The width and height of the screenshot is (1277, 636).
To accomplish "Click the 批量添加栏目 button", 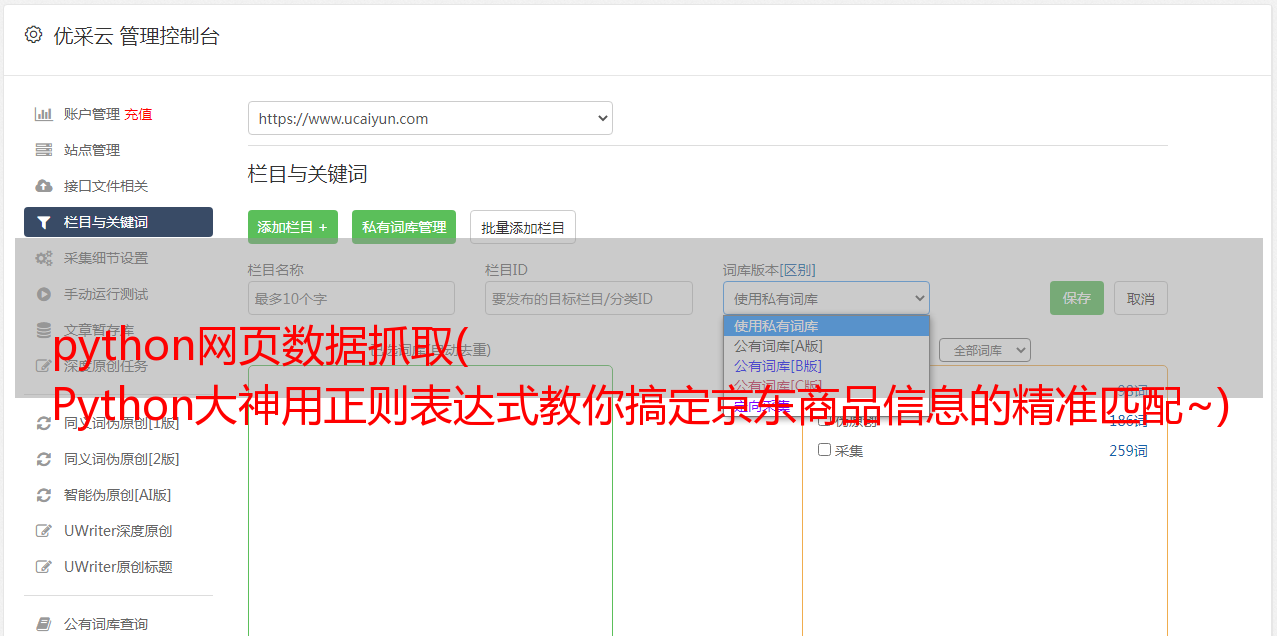I will (523, 227).
